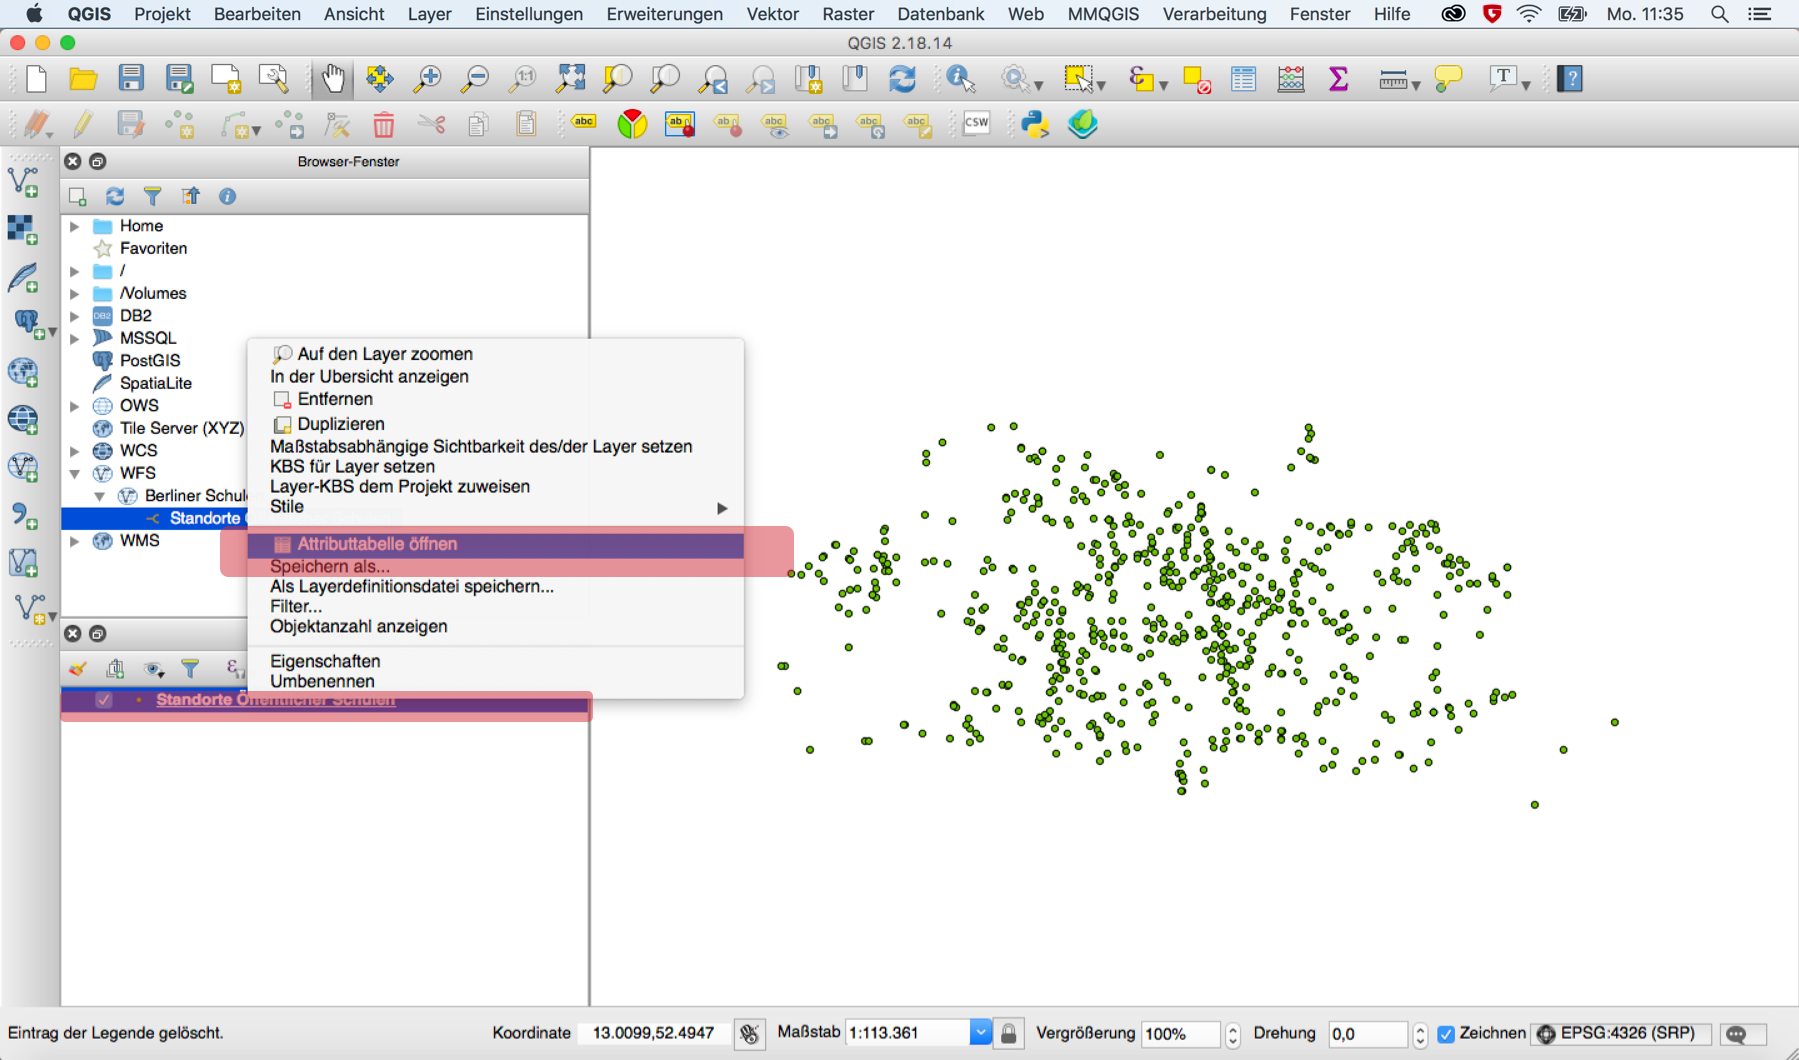Open the Layer Labeling Options abc icon
Viewport: 1799px width, 1060px height.
tap(584, 122)
